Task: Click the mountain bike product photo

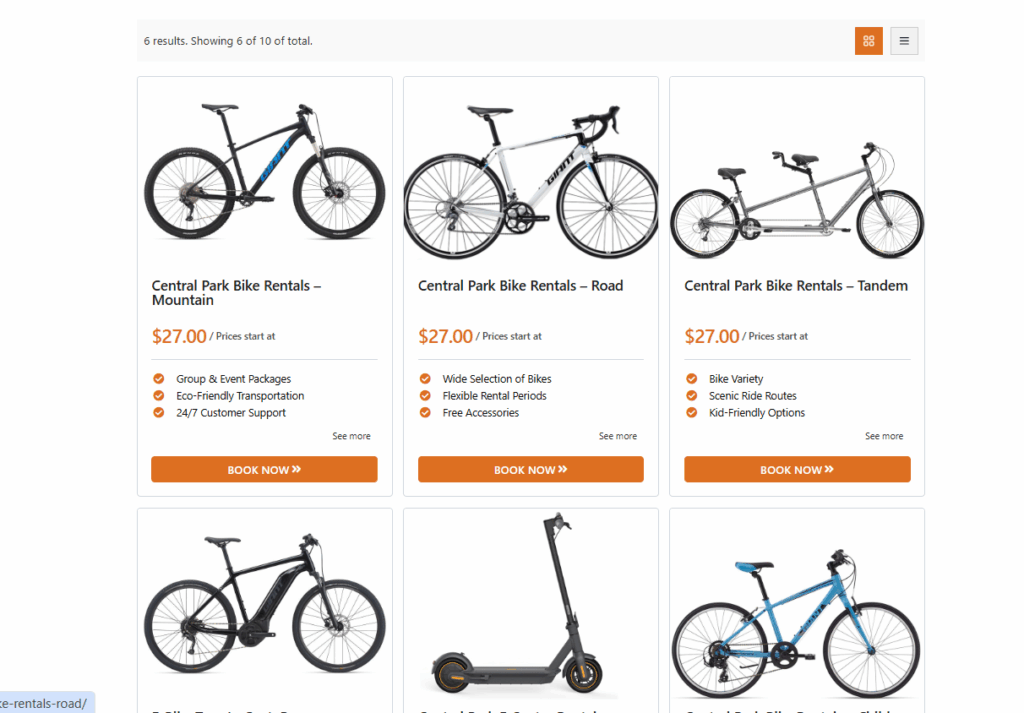Action: pyautogui.click(x=264, y=170)
